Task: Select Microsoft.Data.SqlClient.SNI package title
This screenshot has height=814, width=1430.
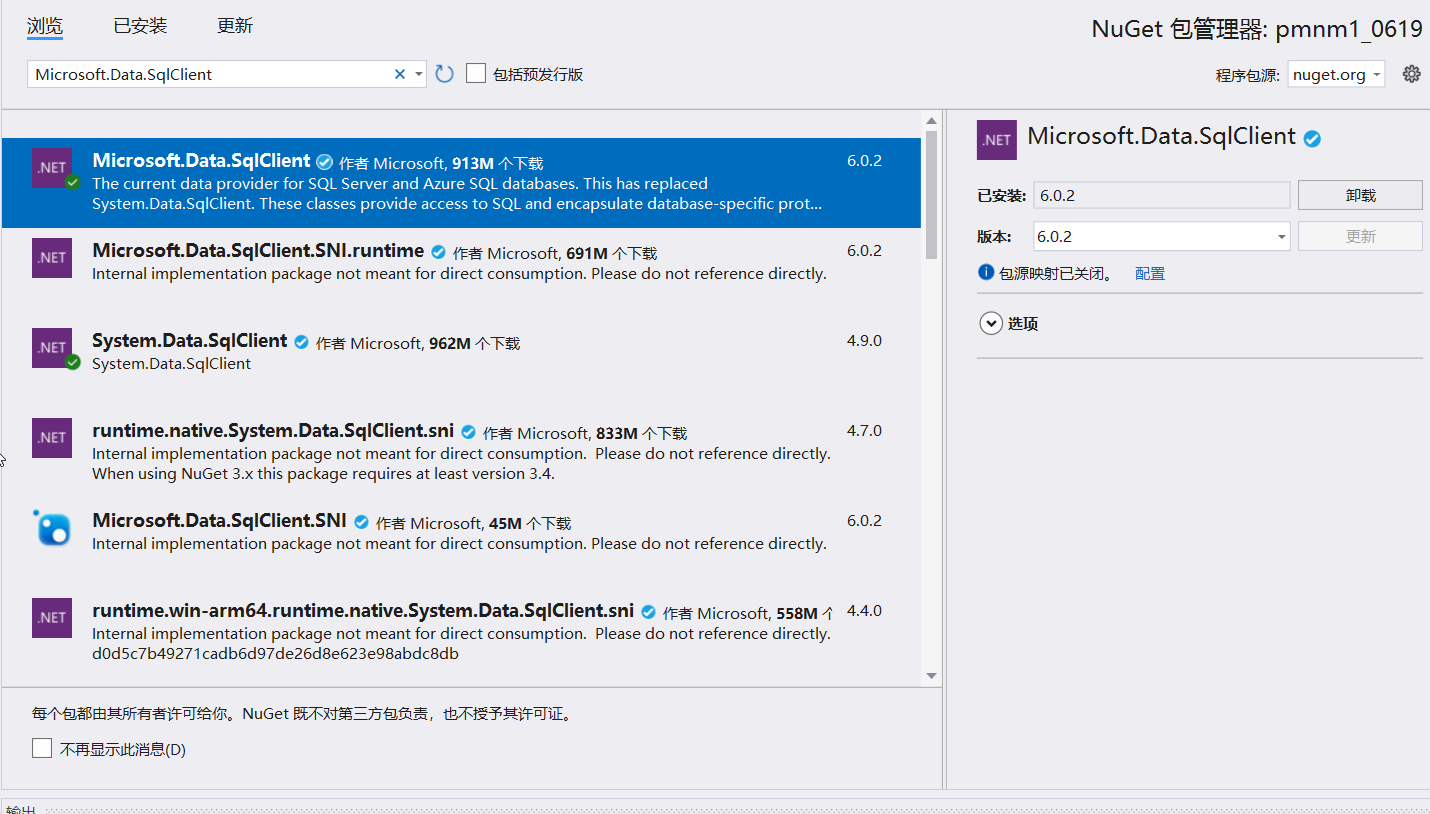Action: [x=219, y=520]
